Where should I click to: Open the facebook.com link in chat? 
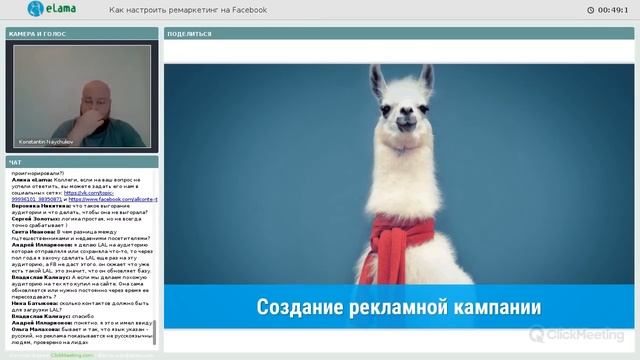[113, 200]
